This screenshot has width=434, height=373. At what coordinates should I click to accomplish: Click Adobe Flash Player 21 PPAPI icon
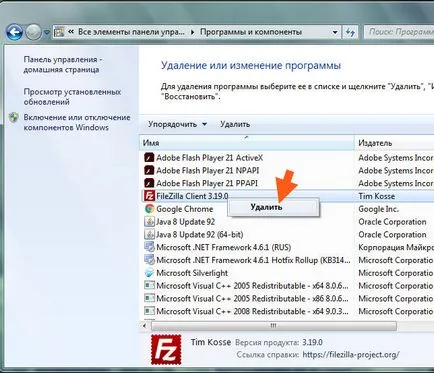(149, 183)
